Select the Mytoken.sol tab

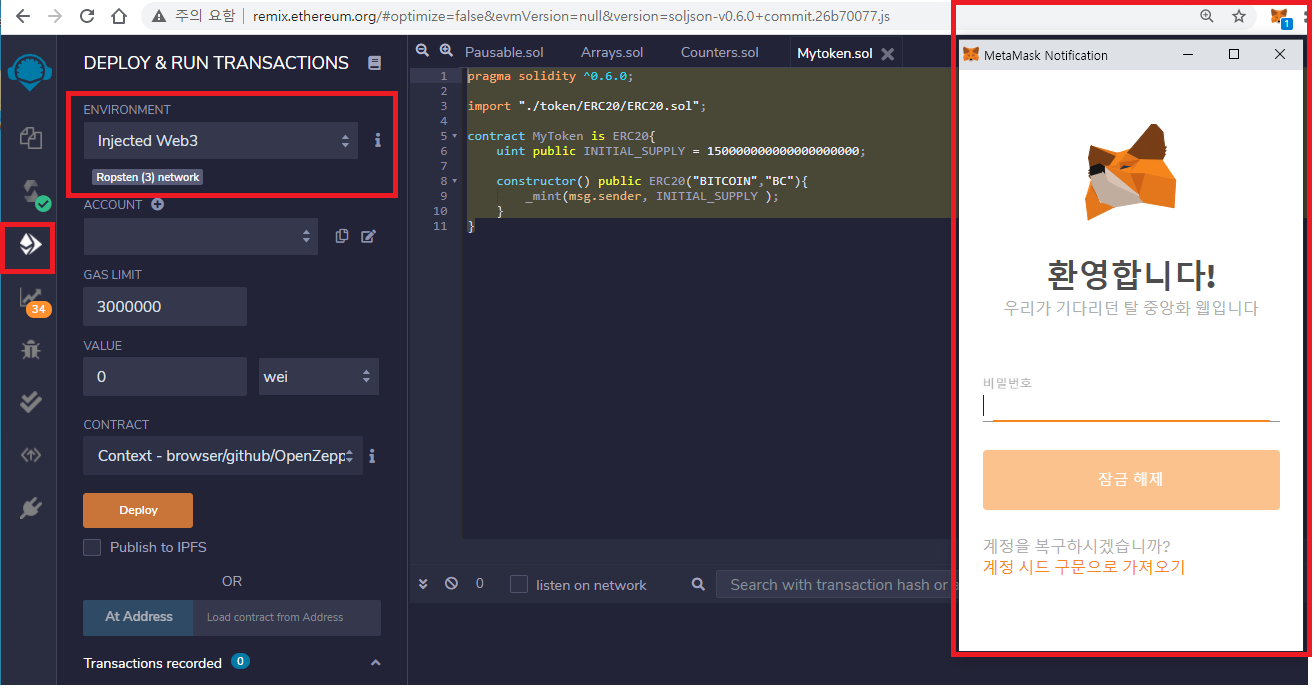(x=835, y=54)
